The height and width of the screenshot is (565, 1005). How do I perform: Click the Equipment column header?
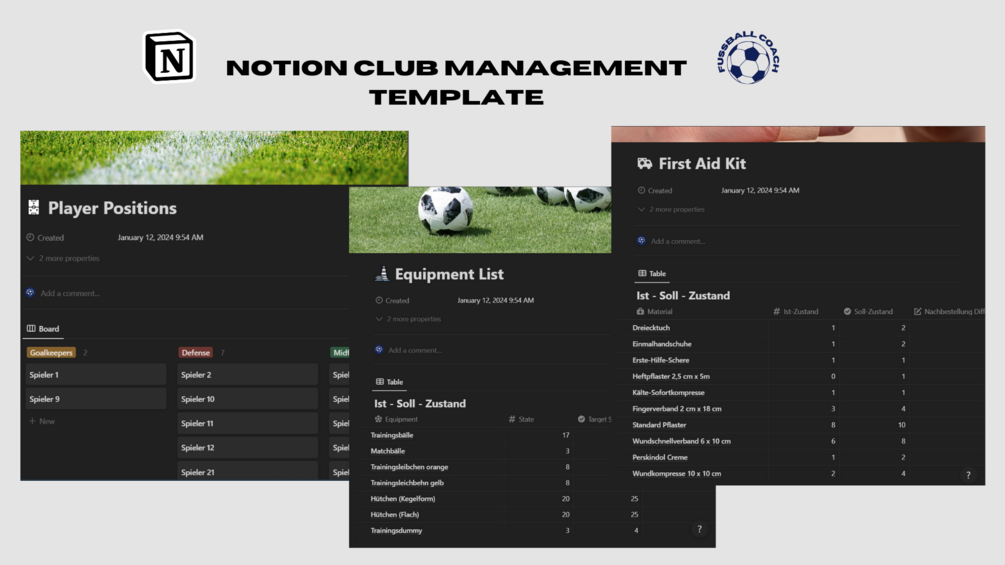395,419
